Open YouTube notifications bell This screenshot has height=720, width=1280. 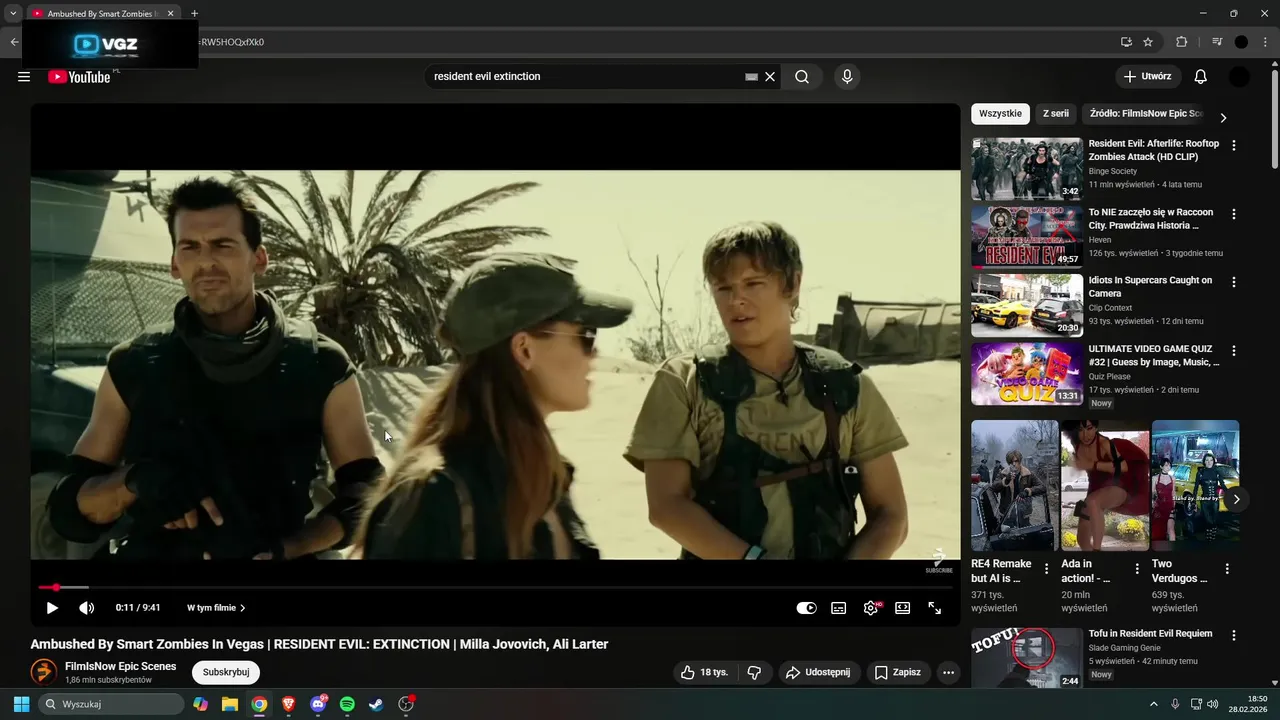point(1201,77)
